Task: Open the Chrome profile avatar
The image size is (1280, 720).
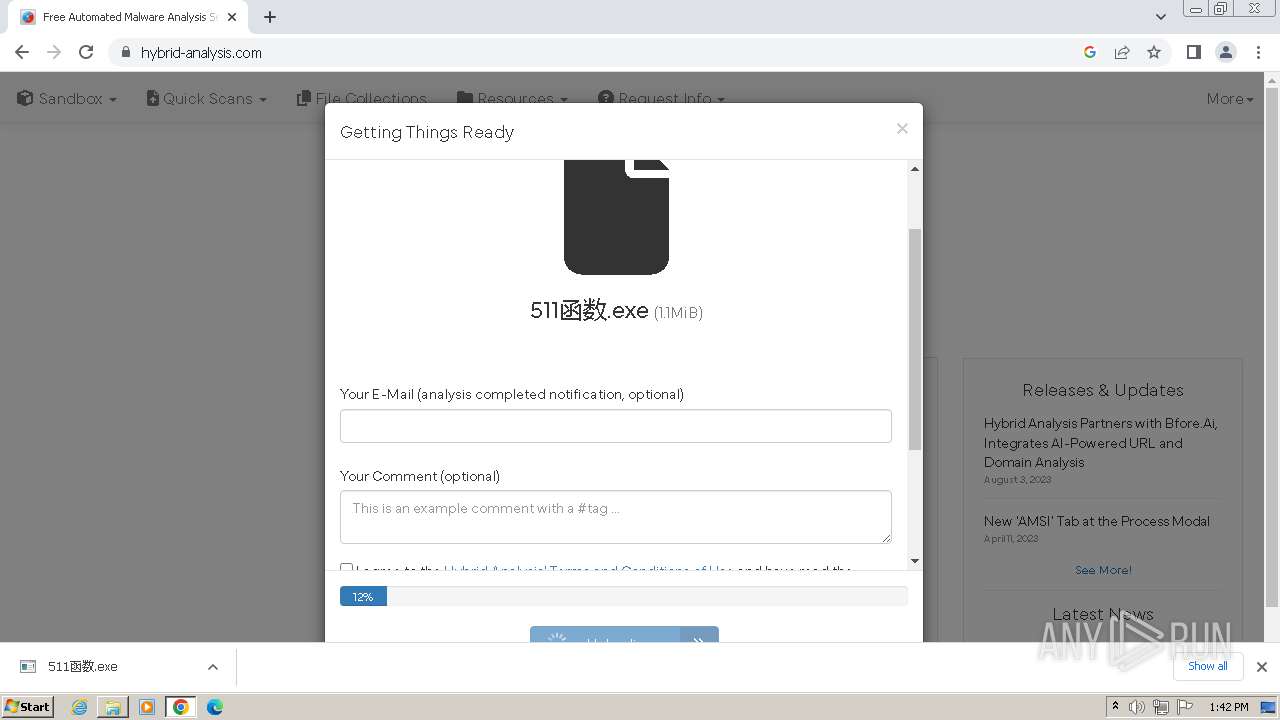Action: [1226, 52]
